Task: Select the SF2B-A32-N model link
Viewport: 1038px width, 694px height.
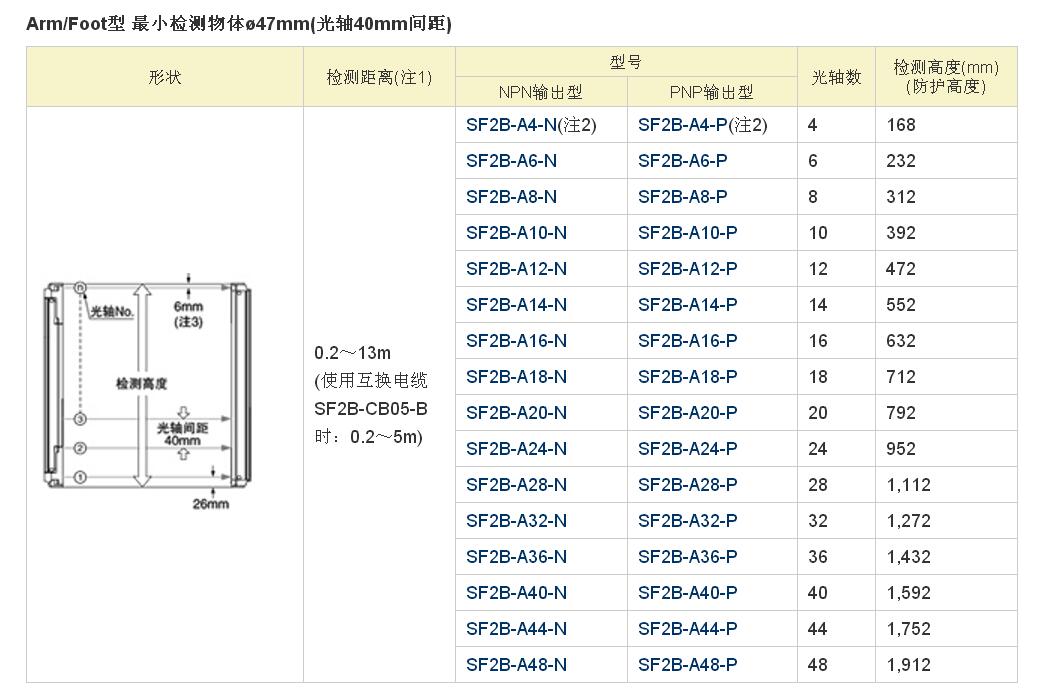Action: click(x=516, y=521)
